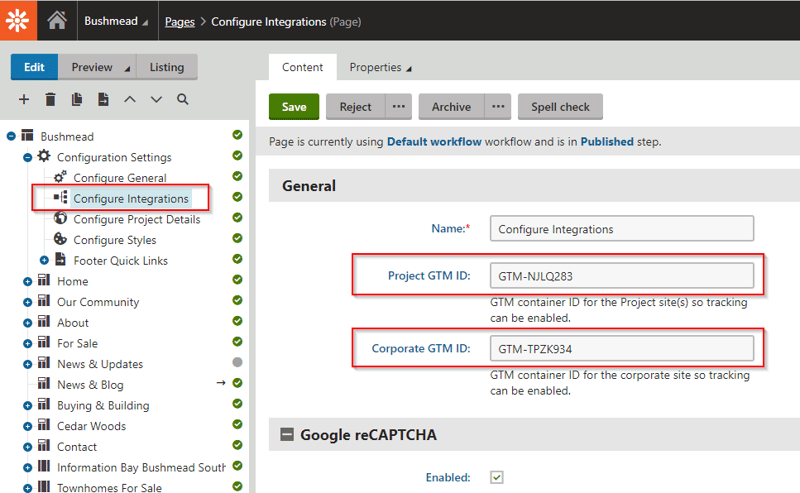Select Configure Integrations page
Image resolution: width=800 pixels, height=493 pixels.
point(131,199)
